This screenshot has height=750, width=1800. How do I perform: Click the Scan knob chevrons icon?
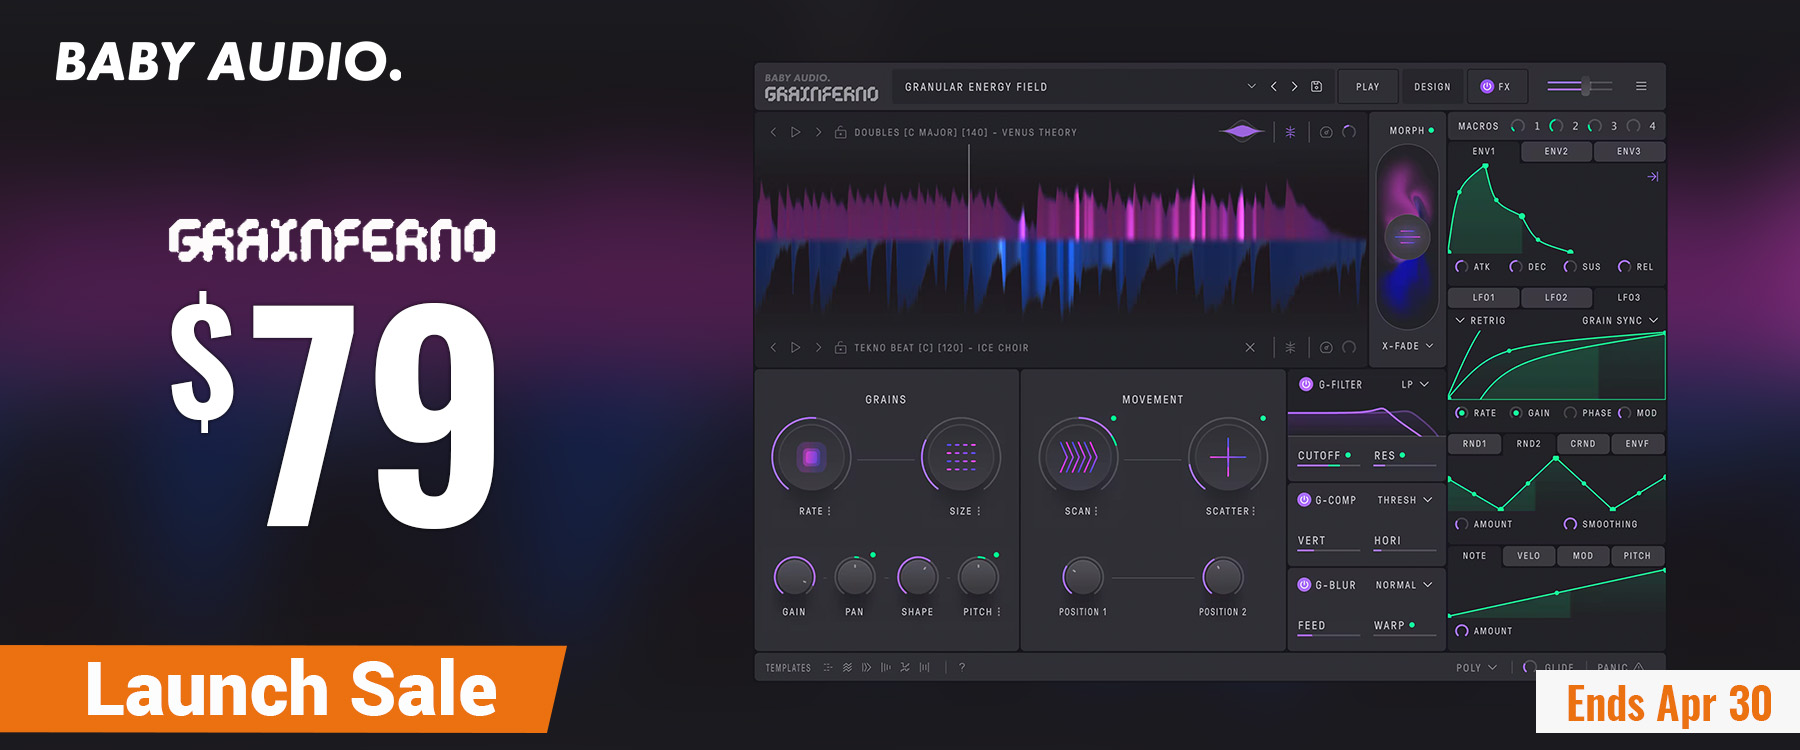1078,458
